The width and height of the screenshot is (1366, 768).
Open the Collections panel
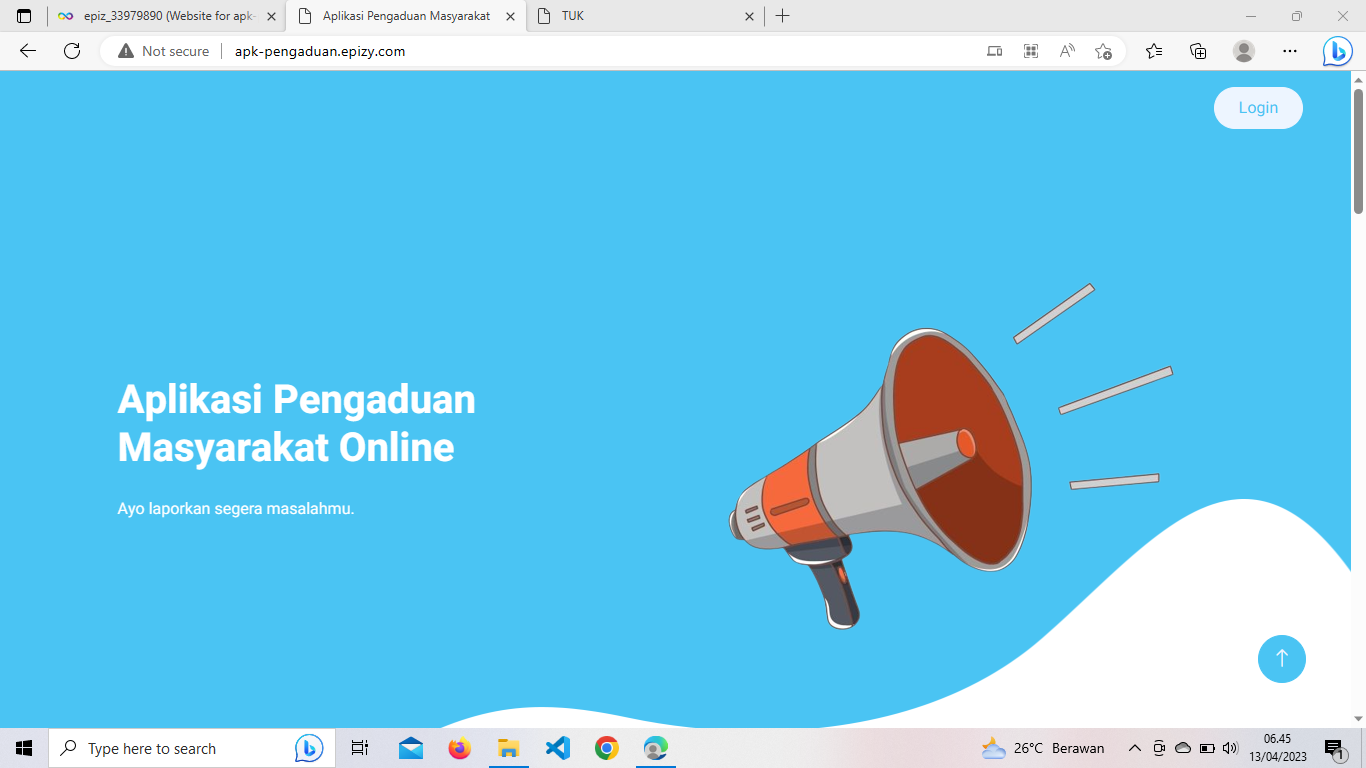click(x=1198, y=51)
